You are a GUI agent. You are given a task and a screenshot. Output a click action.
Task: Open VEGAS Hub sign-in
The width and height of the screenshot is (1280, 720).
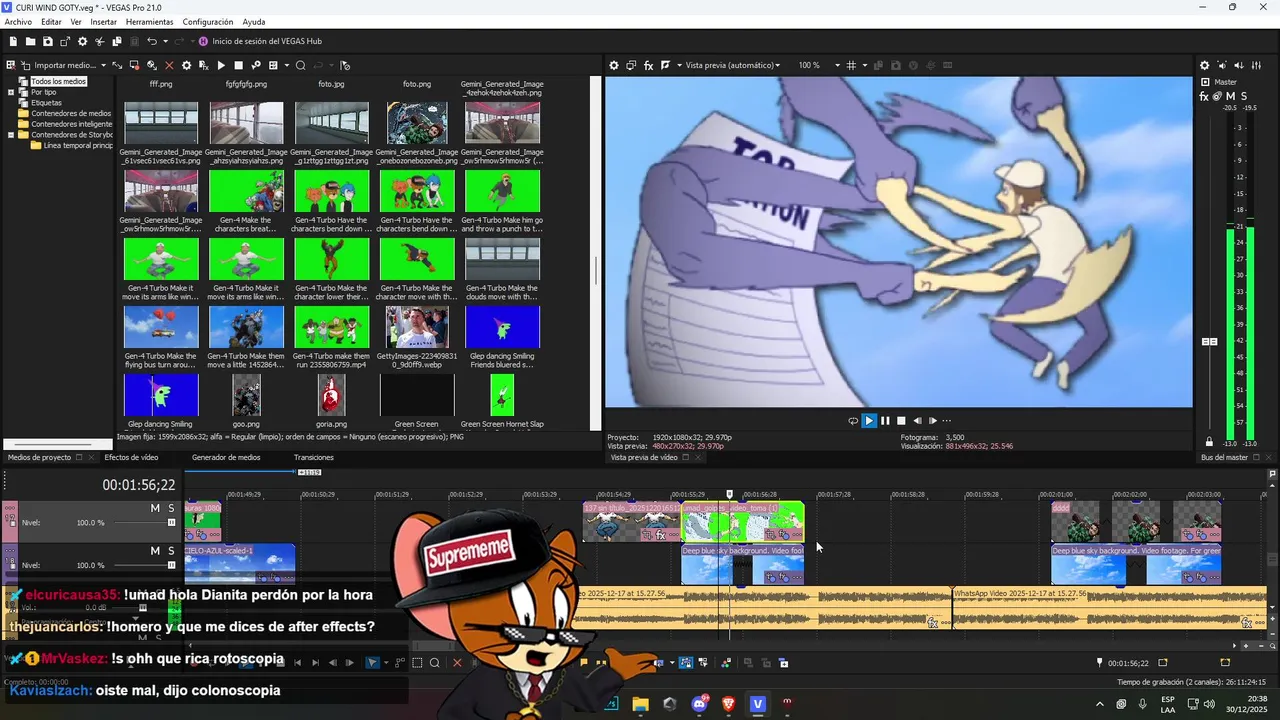[260, 41]
